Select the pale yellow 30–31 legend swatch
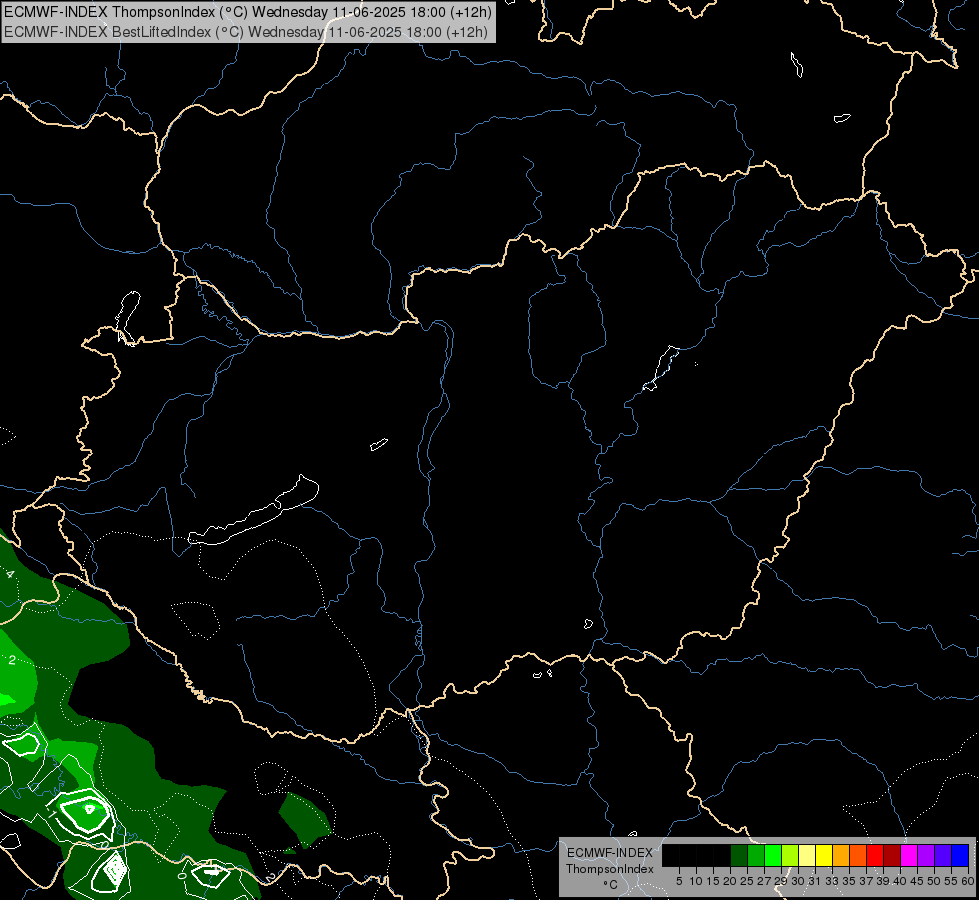Image resolution: width=979 pixels, height=900 pixels. pyautogui.click(x=807, y=855)
